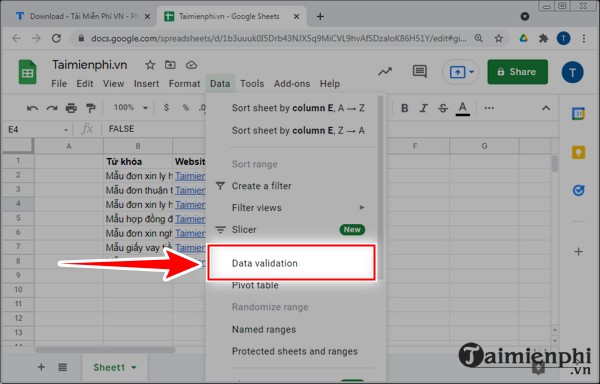Bookmark this page star icon
This screenshot has height=384, width=600.
pyautogui.click(x=498, y=38)
